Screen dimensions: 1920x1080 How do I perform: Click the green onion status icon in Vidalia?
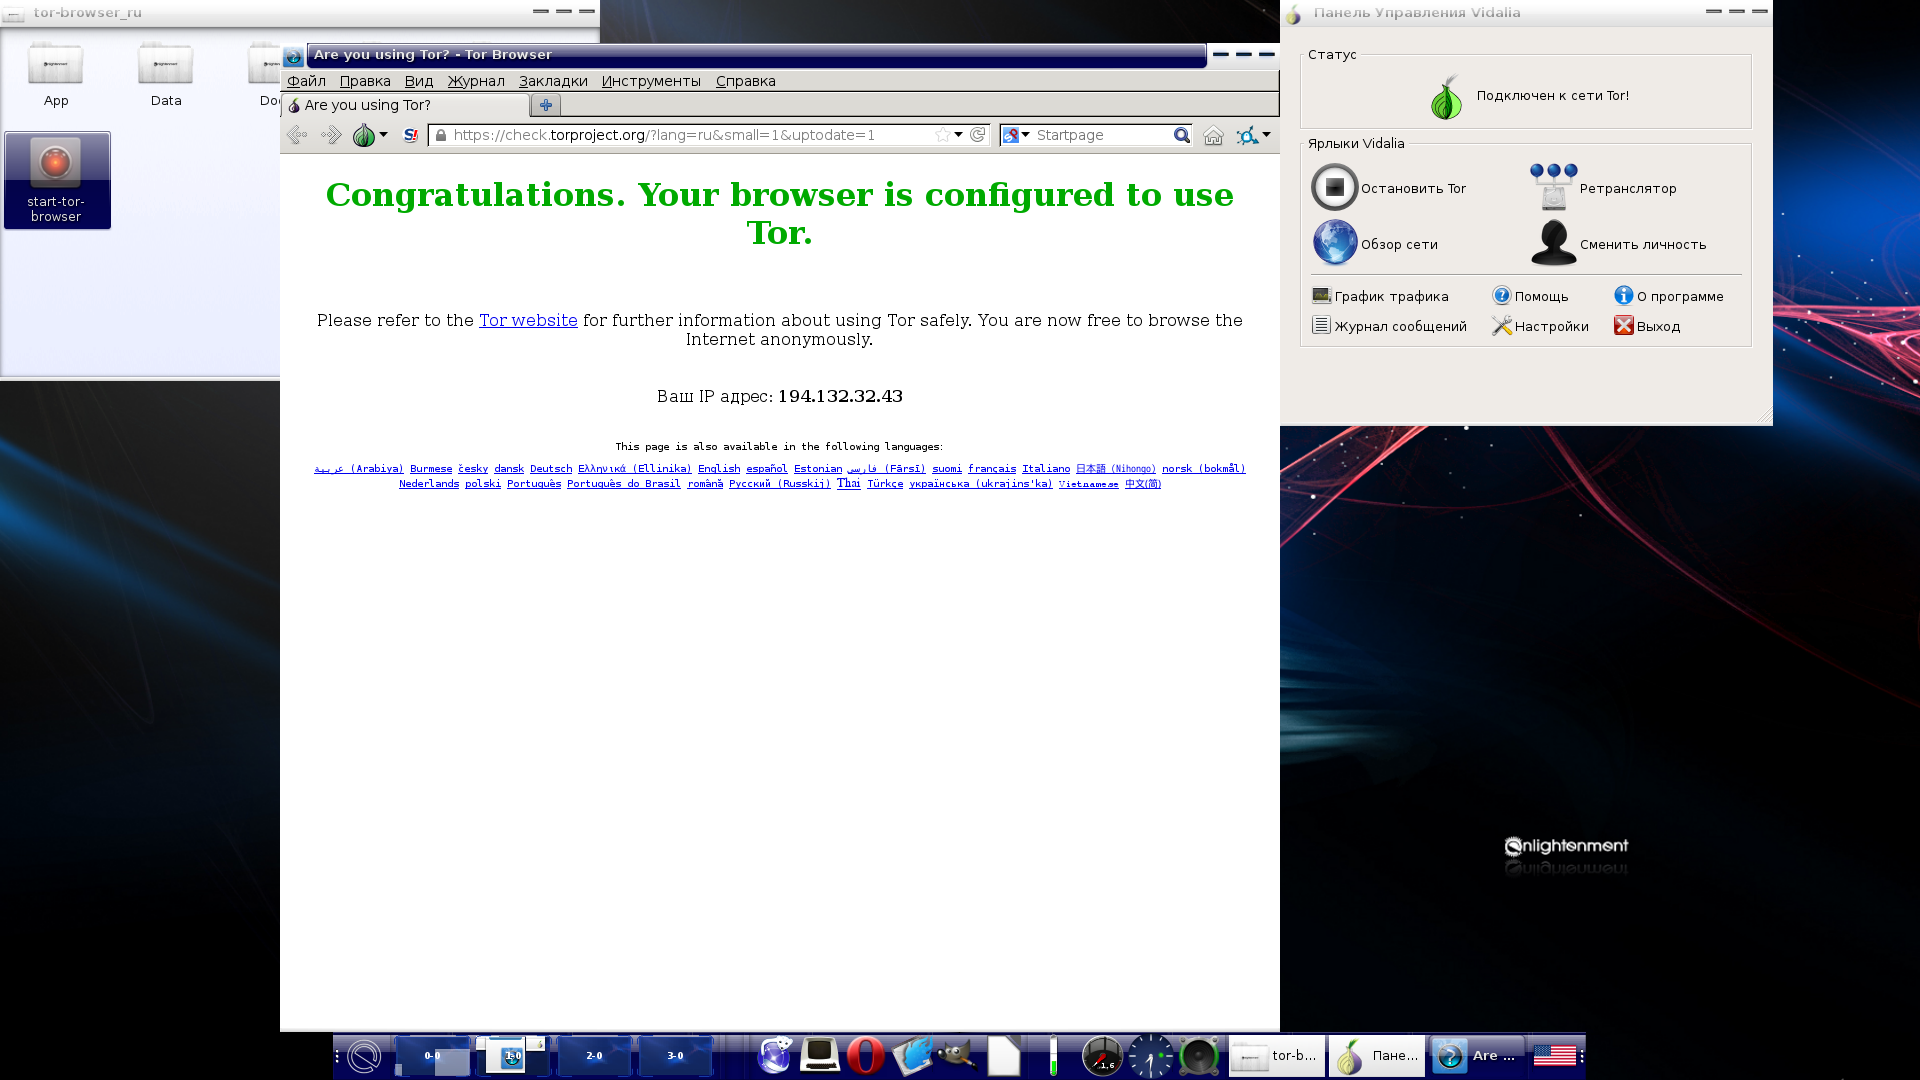1446,97
